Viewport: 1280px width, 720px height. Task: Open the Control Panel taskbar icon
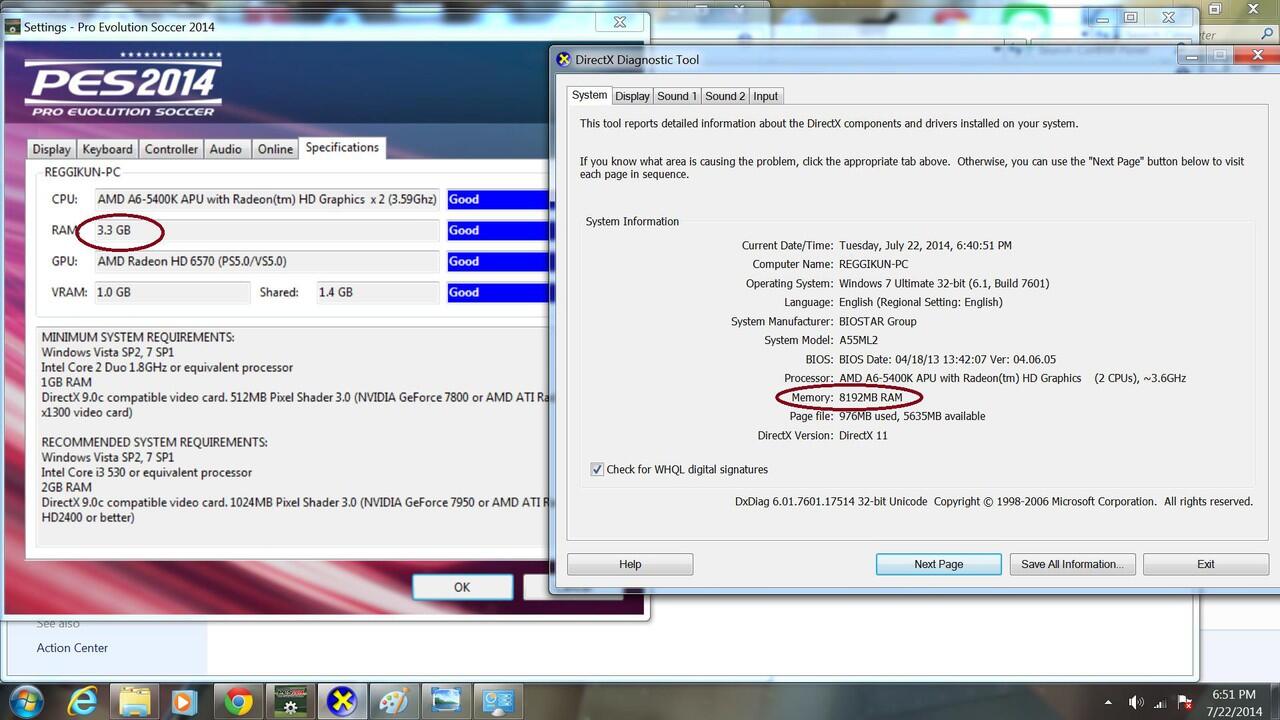coord(498,701)
